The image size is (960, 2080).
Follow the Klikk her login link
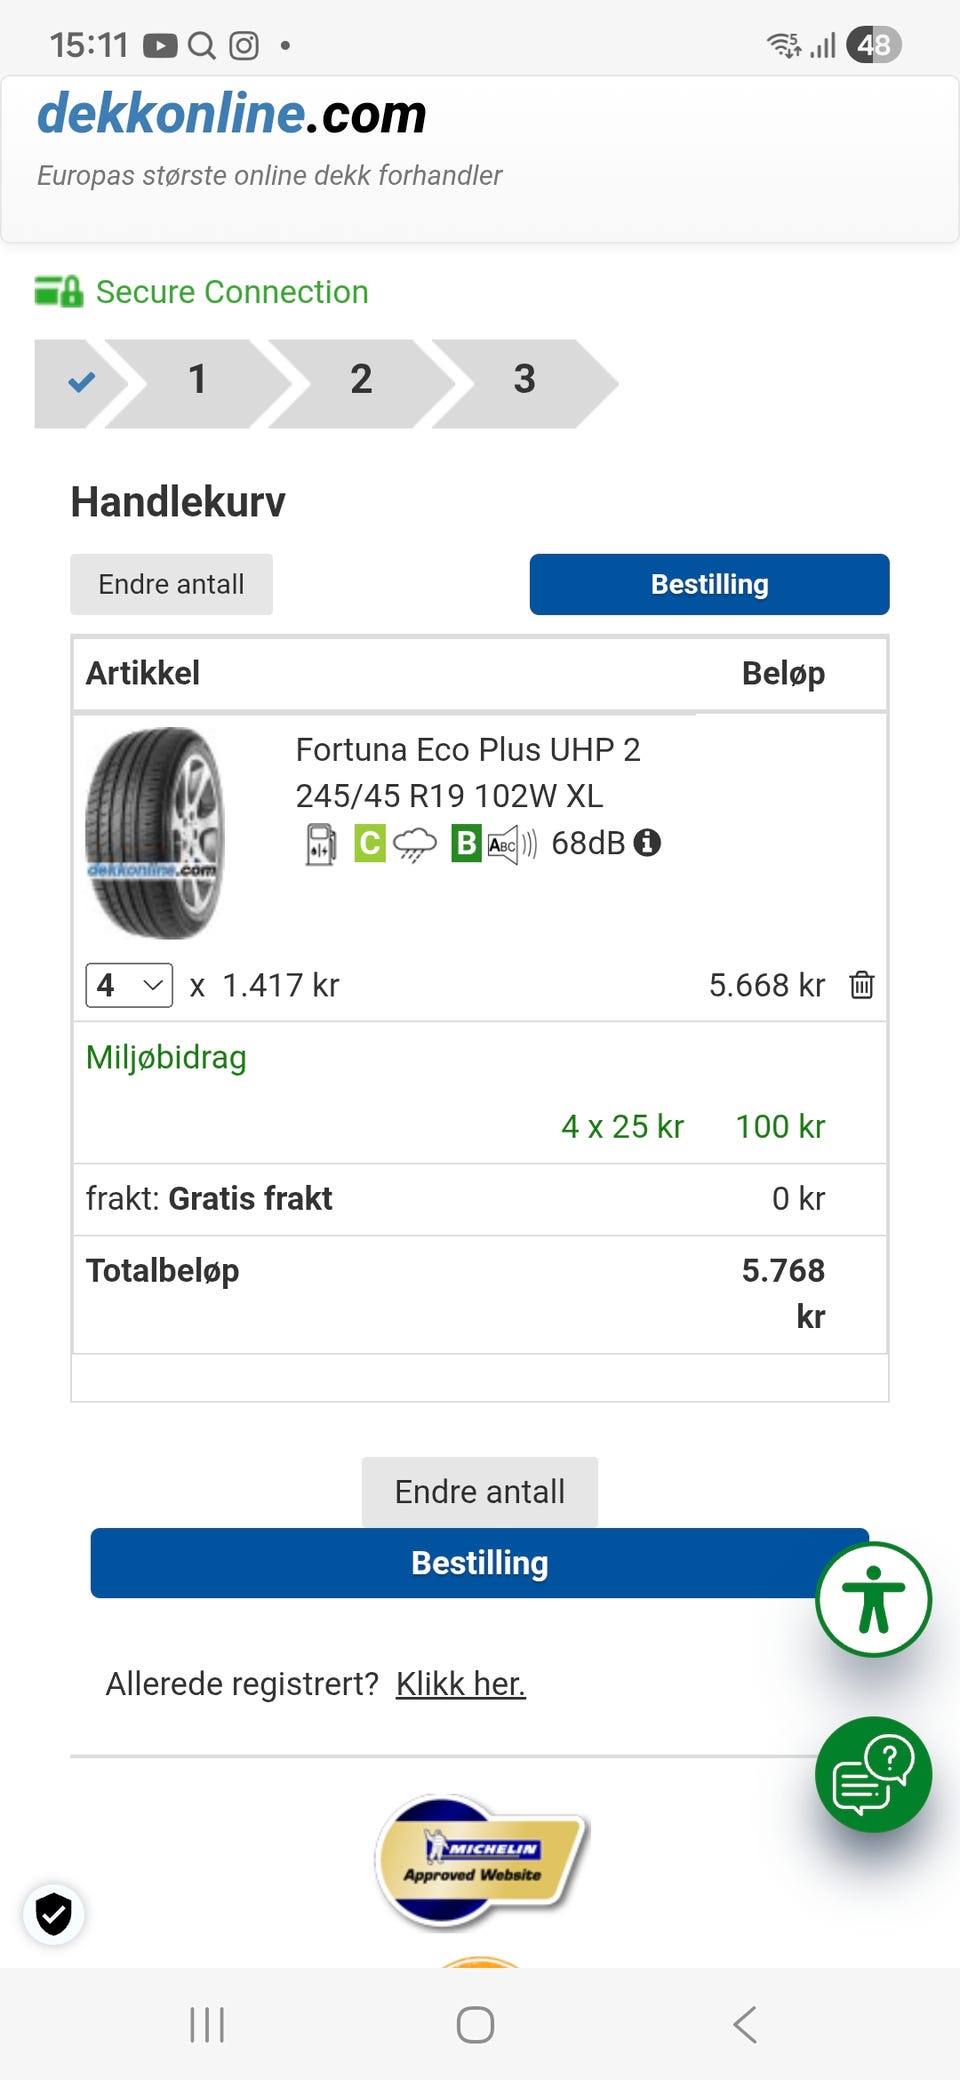(460, 1684)
